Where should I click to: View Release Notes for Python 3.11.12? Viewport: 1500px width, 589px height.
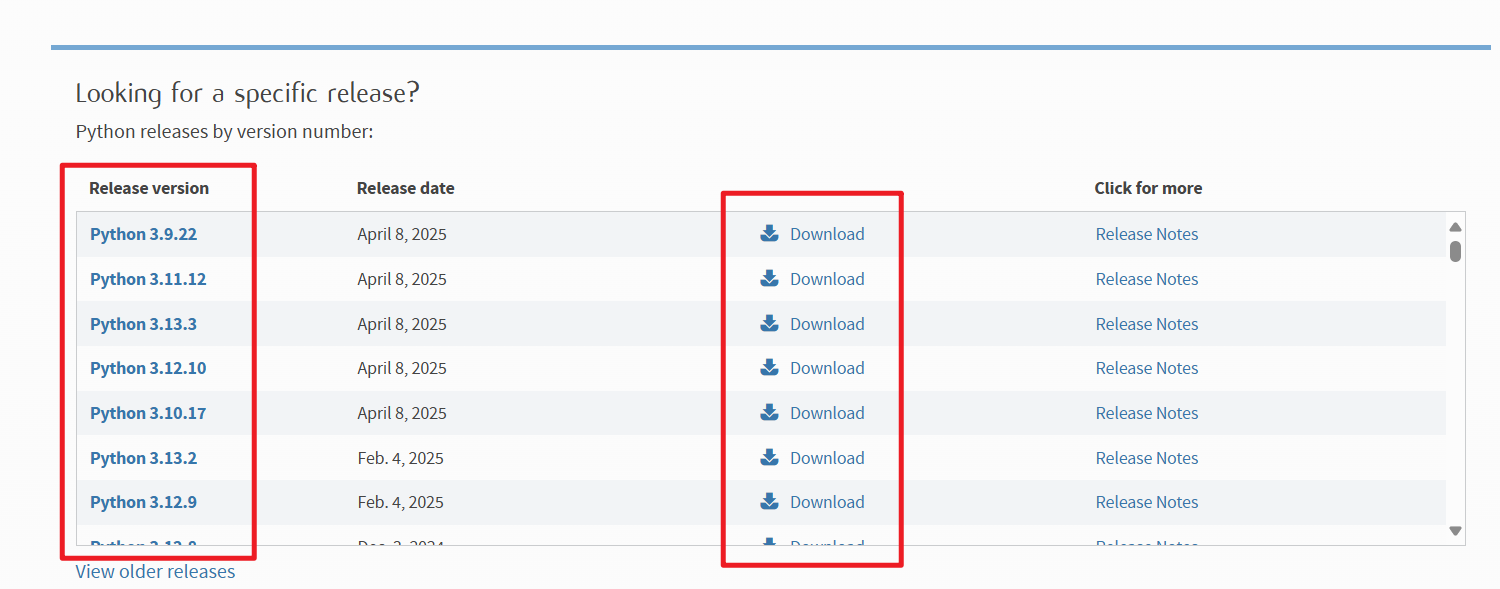1147,279
